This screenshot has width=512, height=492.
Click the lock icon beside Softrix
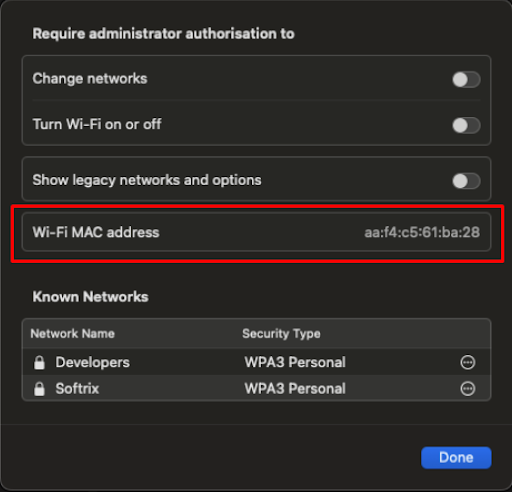pyautogui.click(x=39, y=389)
